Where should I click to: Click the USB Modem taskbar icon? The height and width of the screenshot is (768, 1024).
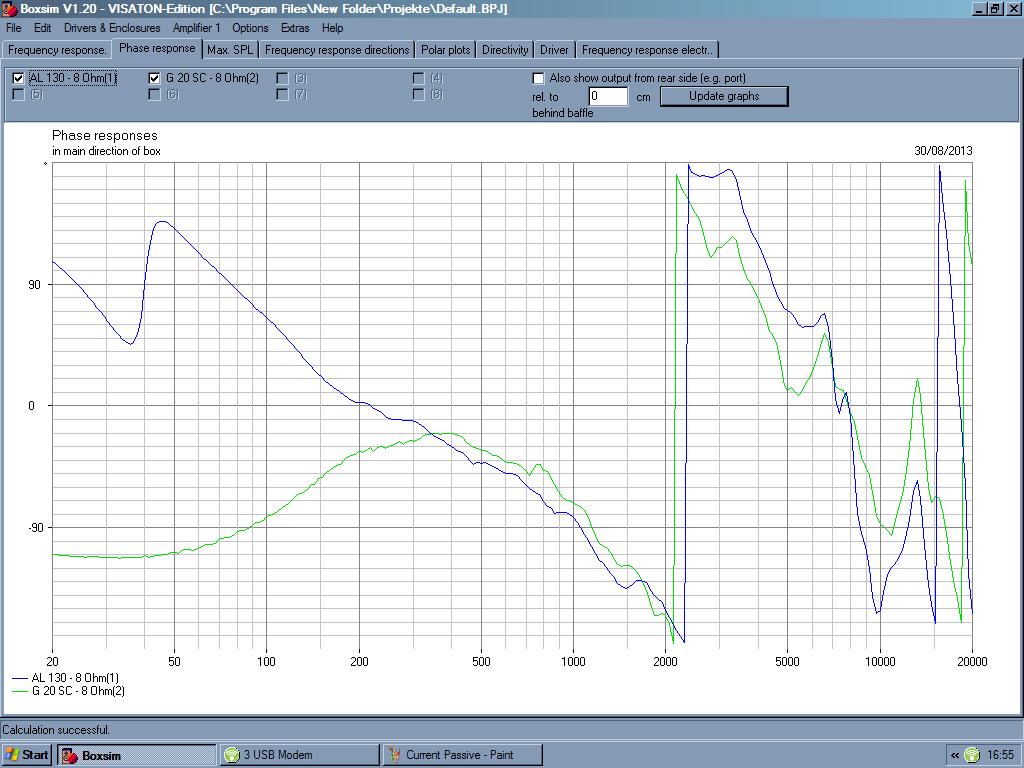(x=232, y=755)
